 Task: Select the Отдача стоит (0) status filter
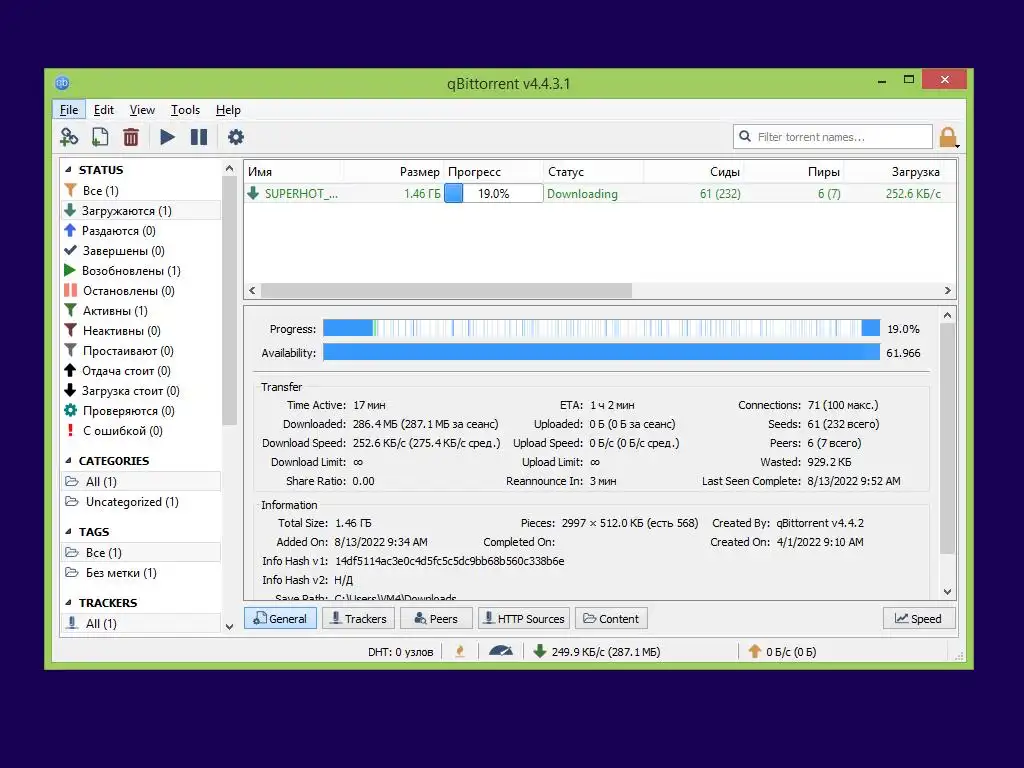click(x=140, y=371)
